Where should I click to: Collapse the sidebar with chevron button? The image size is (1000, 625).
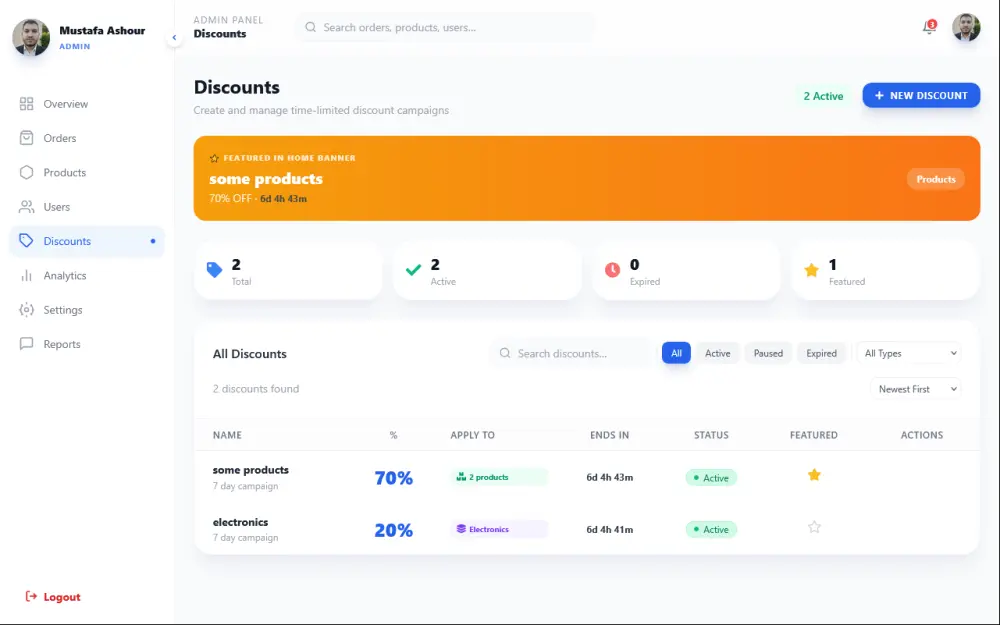[x=174, y=38]
